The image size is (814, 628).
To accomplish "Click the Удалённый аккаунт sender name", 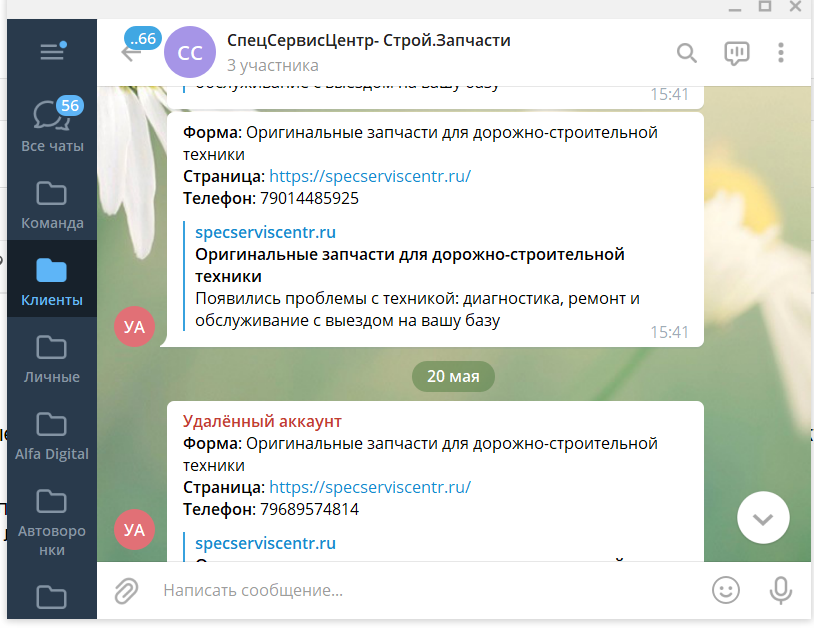I will [262, 421].
